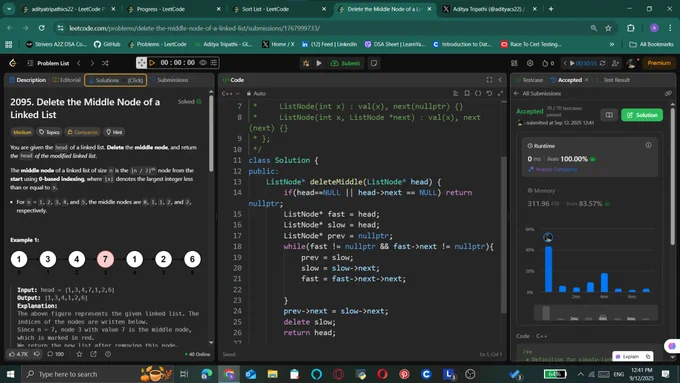Dislike the problem thumbs-down icon
The width and height of the screenshot is (680, 383).
[37, 354]
